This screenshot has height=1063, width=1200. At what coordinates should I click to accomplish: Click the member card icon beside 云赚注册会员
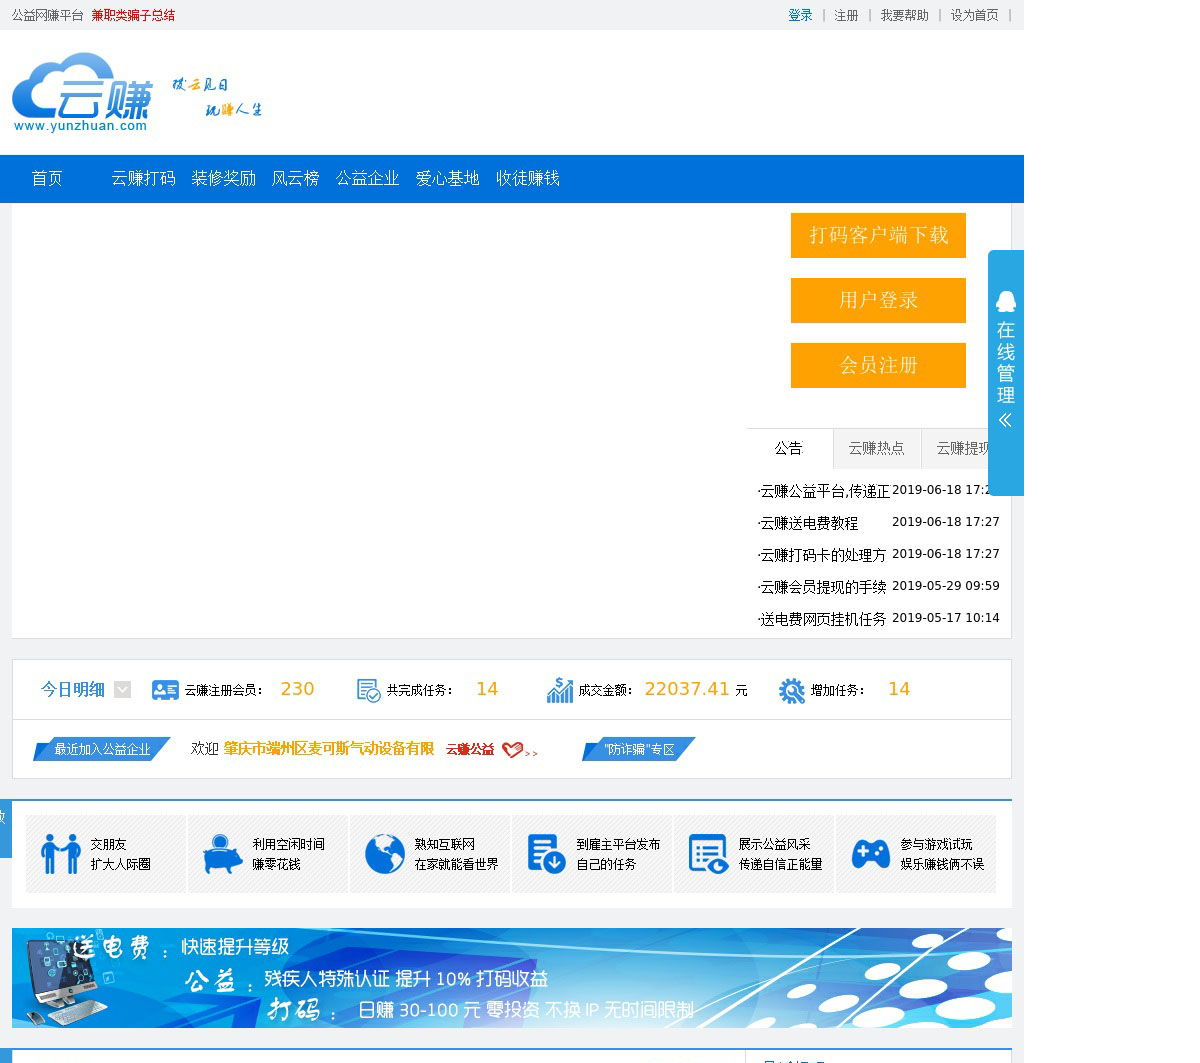[165, 690]
